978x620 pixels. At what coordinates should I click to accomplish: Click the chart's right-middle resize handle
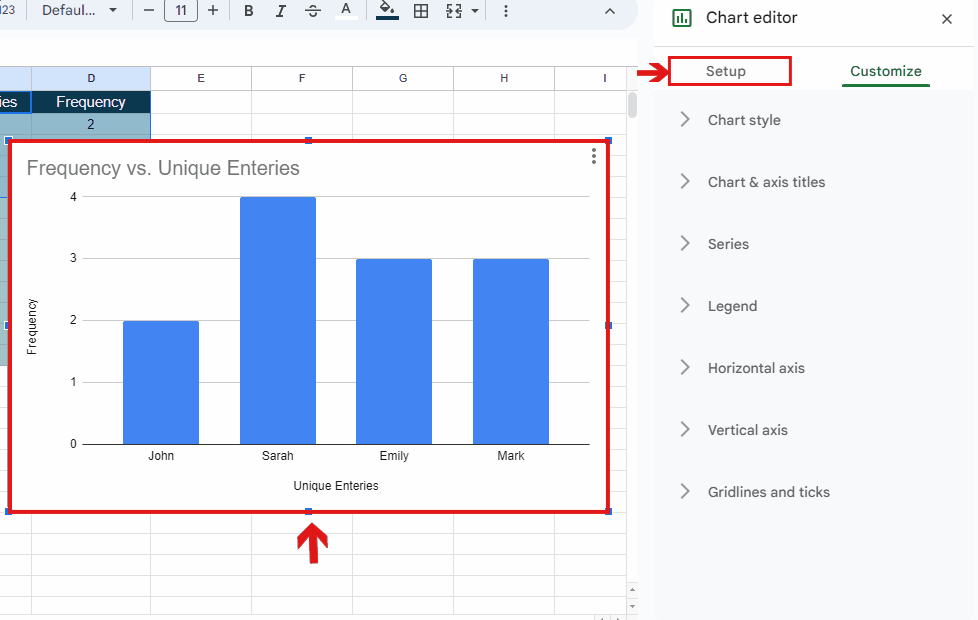608,326
